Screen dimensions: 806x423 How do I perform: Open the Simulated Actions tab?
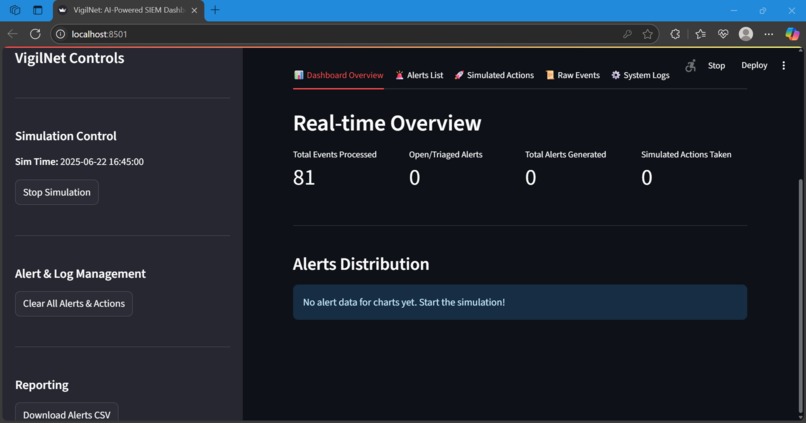tap(494, 75)
